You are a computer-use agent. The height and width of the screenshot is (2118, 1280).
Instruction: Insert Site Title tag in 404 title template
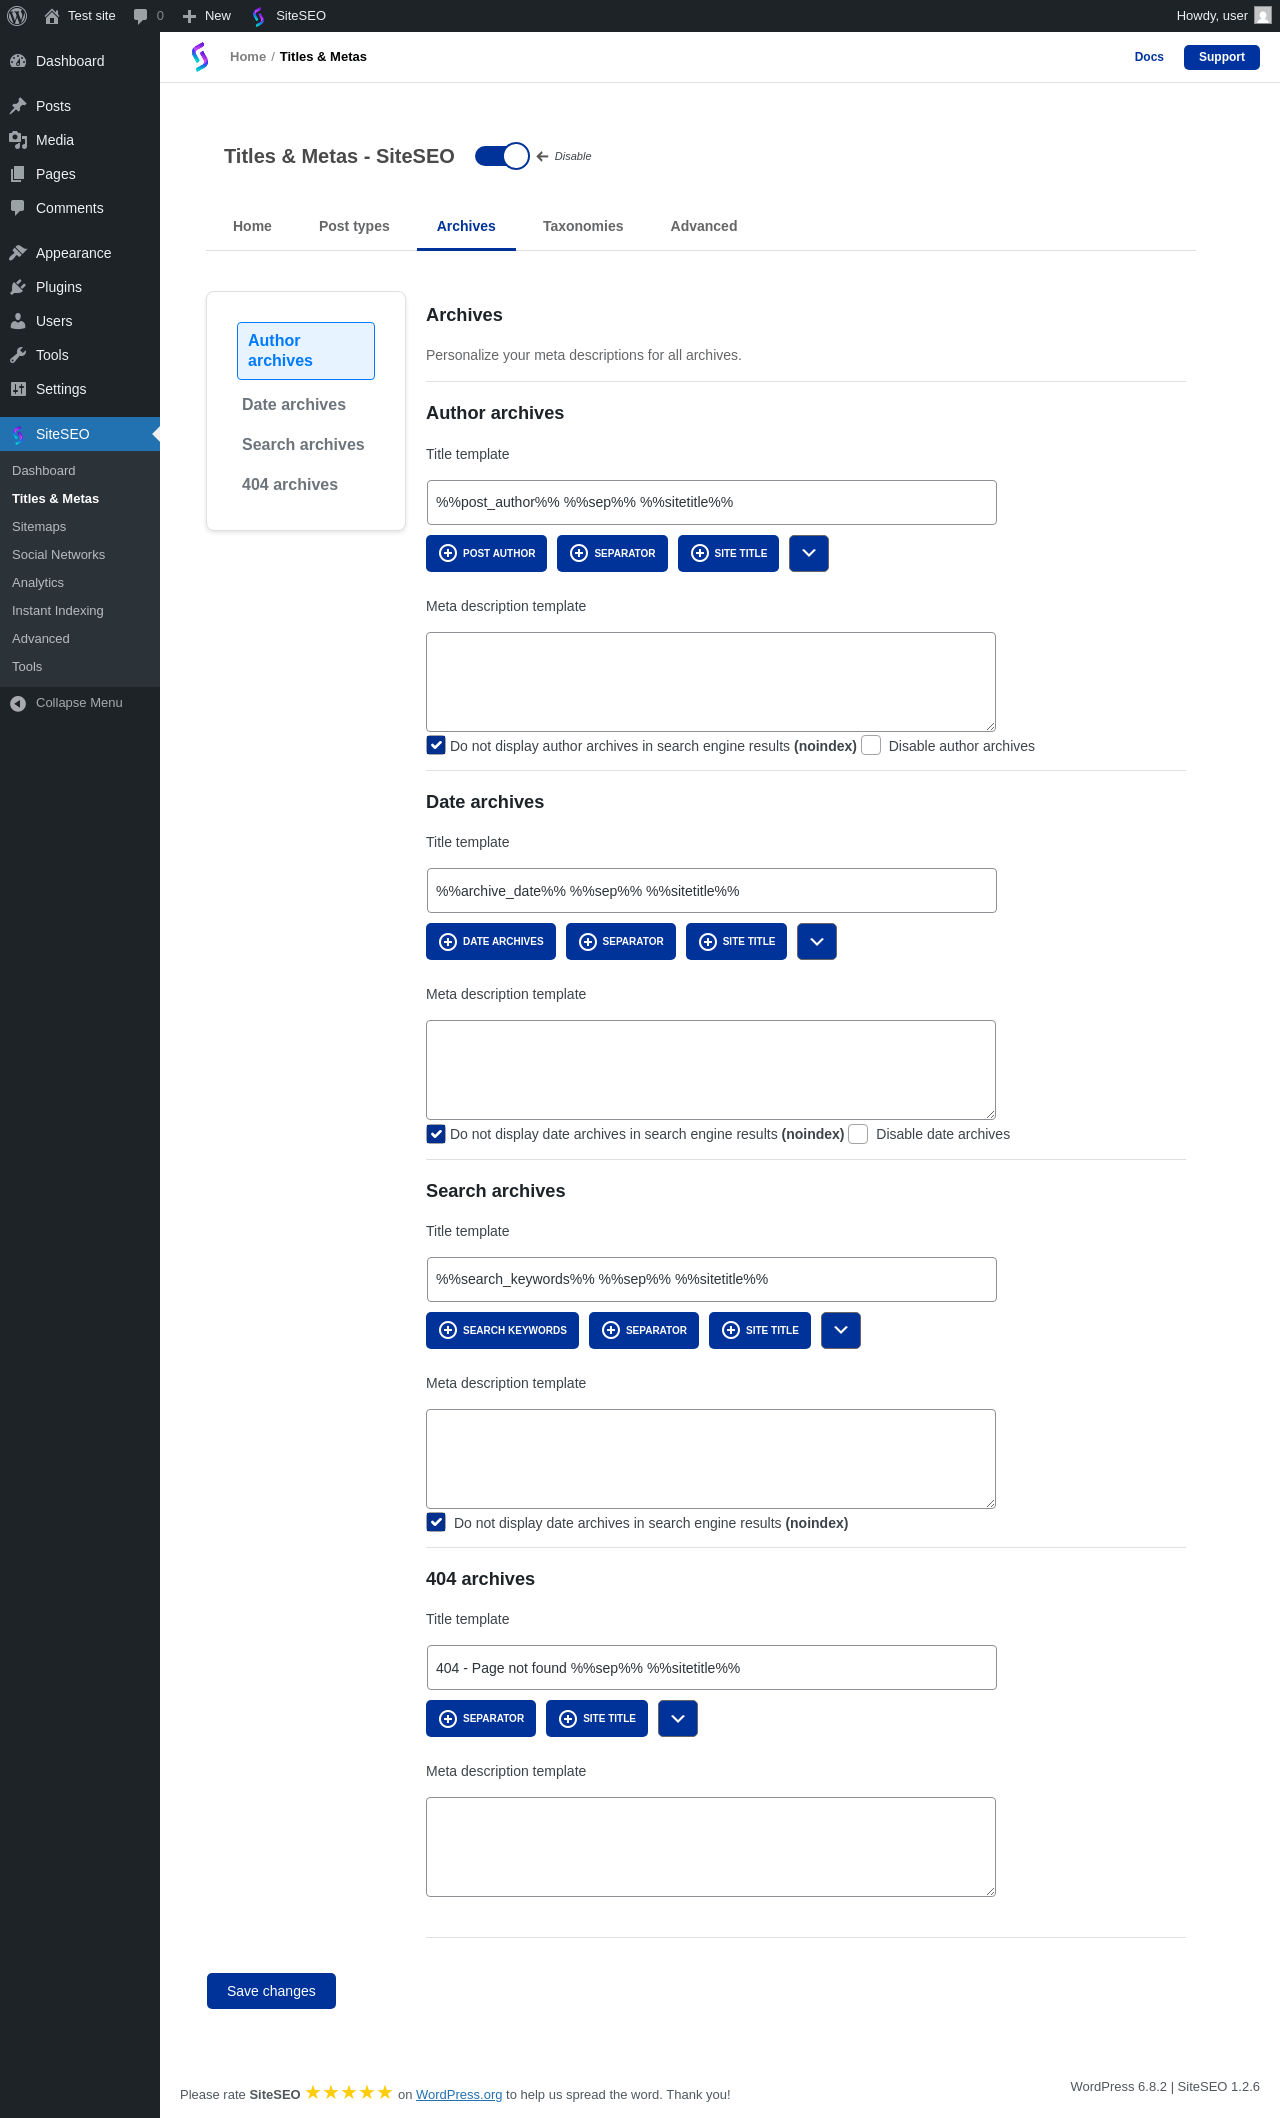coord(597,1718)
